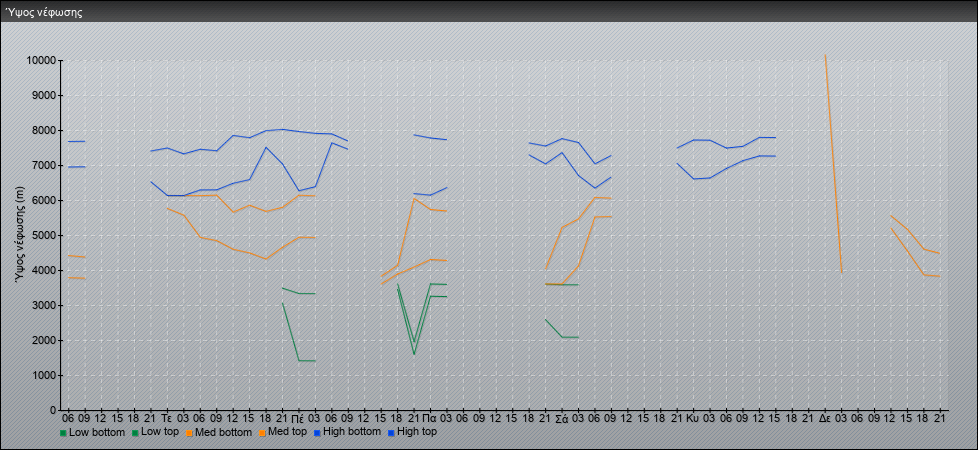Viewport: 978px width, 450px height.
Task: Click the 6000 y-axis label
Action: tap(44, 200)
